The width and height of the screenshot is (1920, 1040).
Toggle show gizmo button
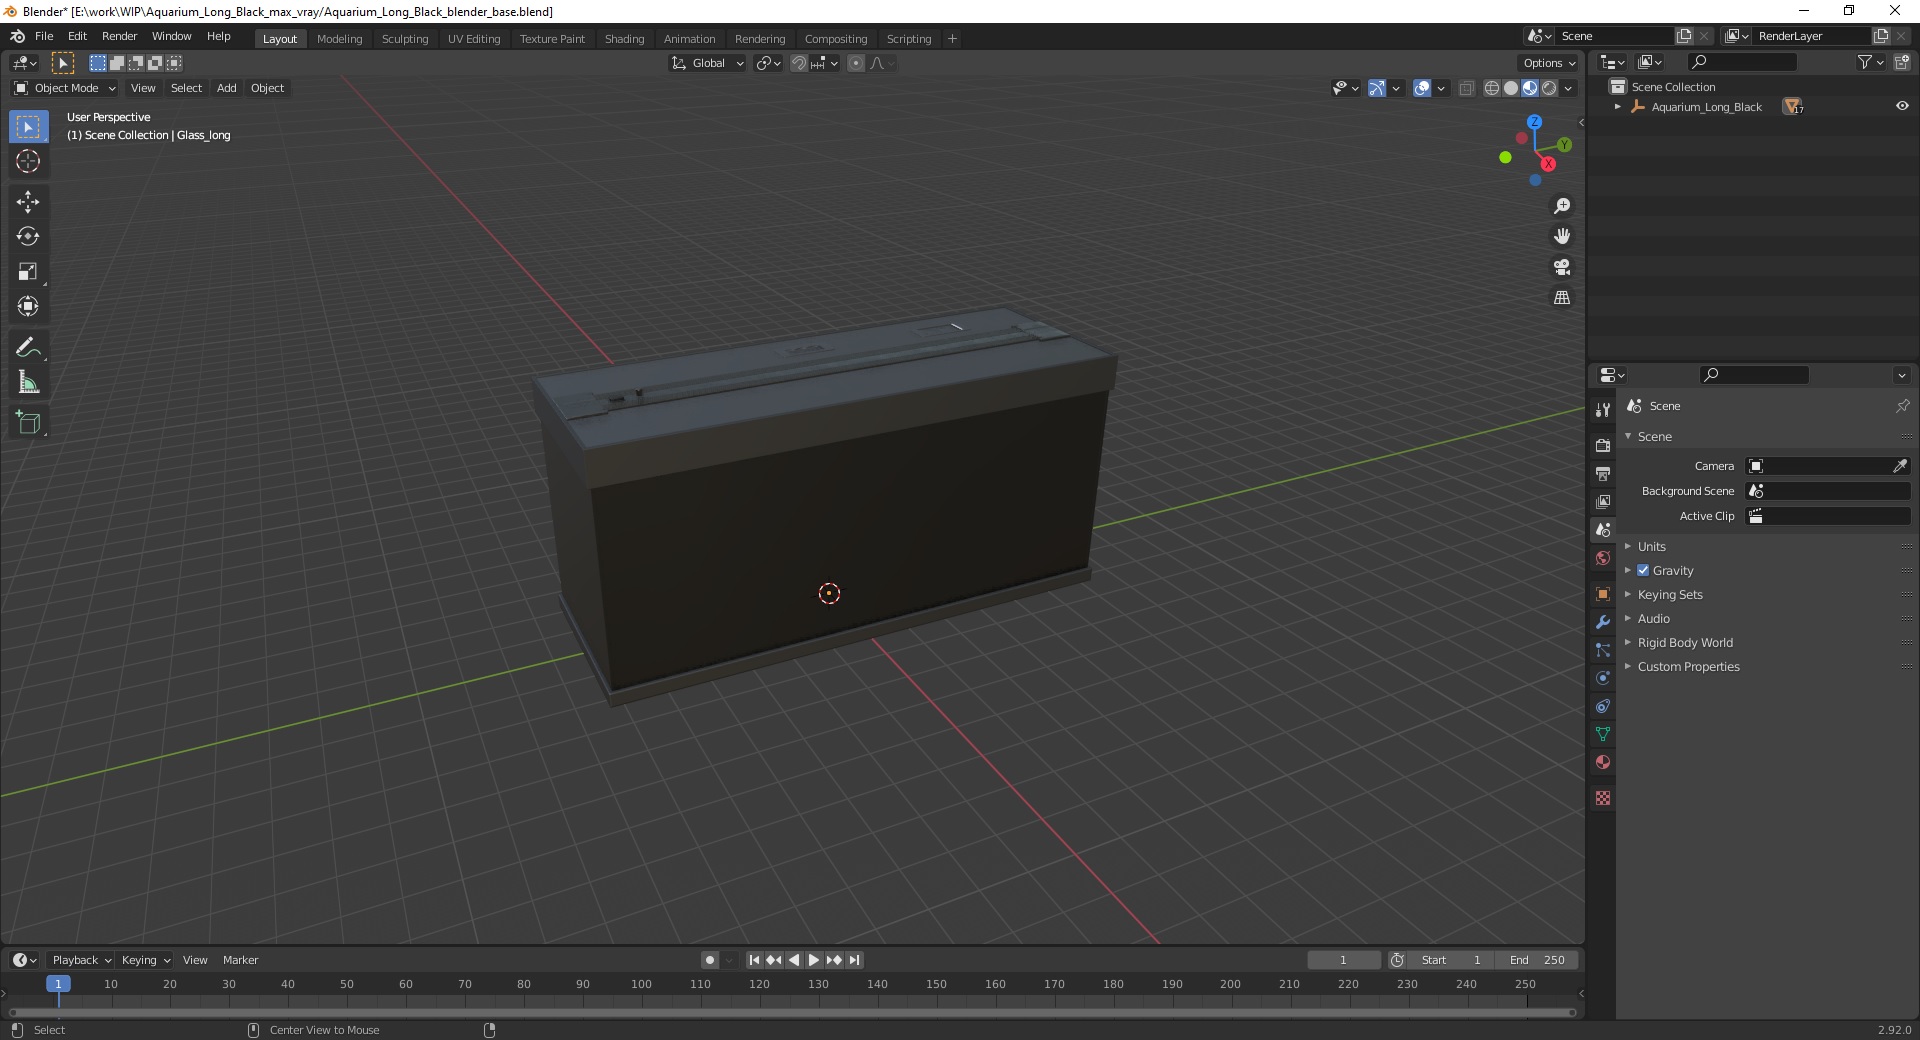pos(1377,88)
